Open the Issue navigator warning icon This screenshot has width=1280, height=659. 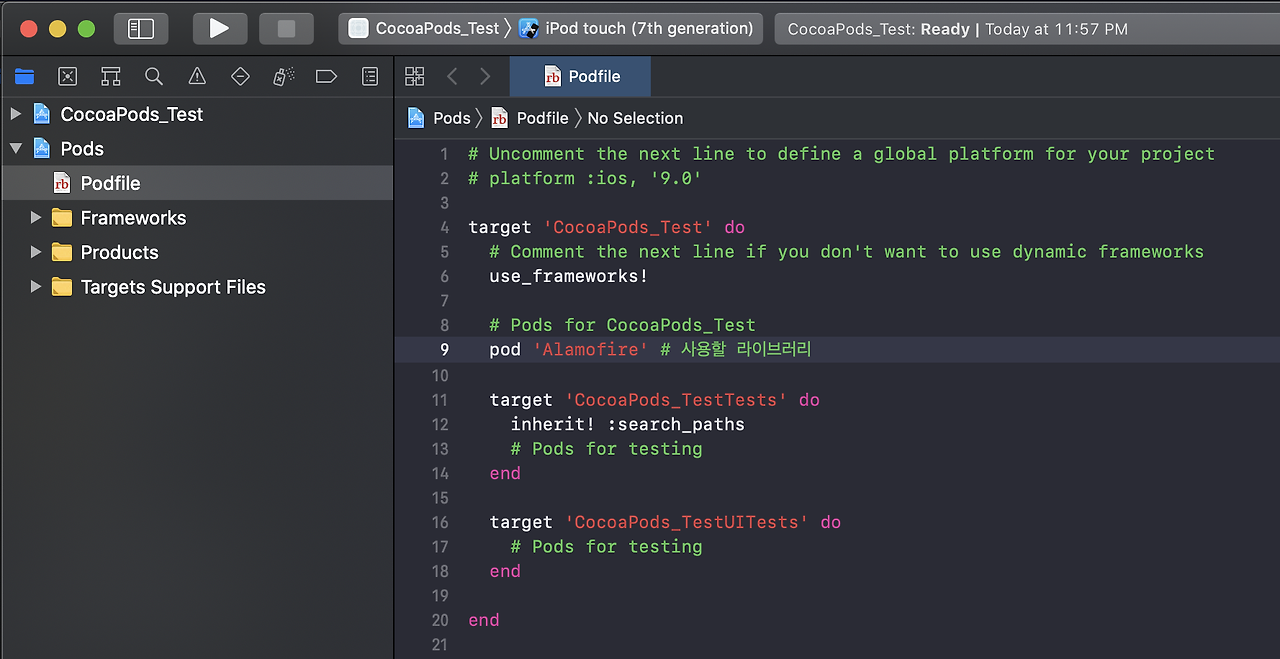(x=197, y=76)
